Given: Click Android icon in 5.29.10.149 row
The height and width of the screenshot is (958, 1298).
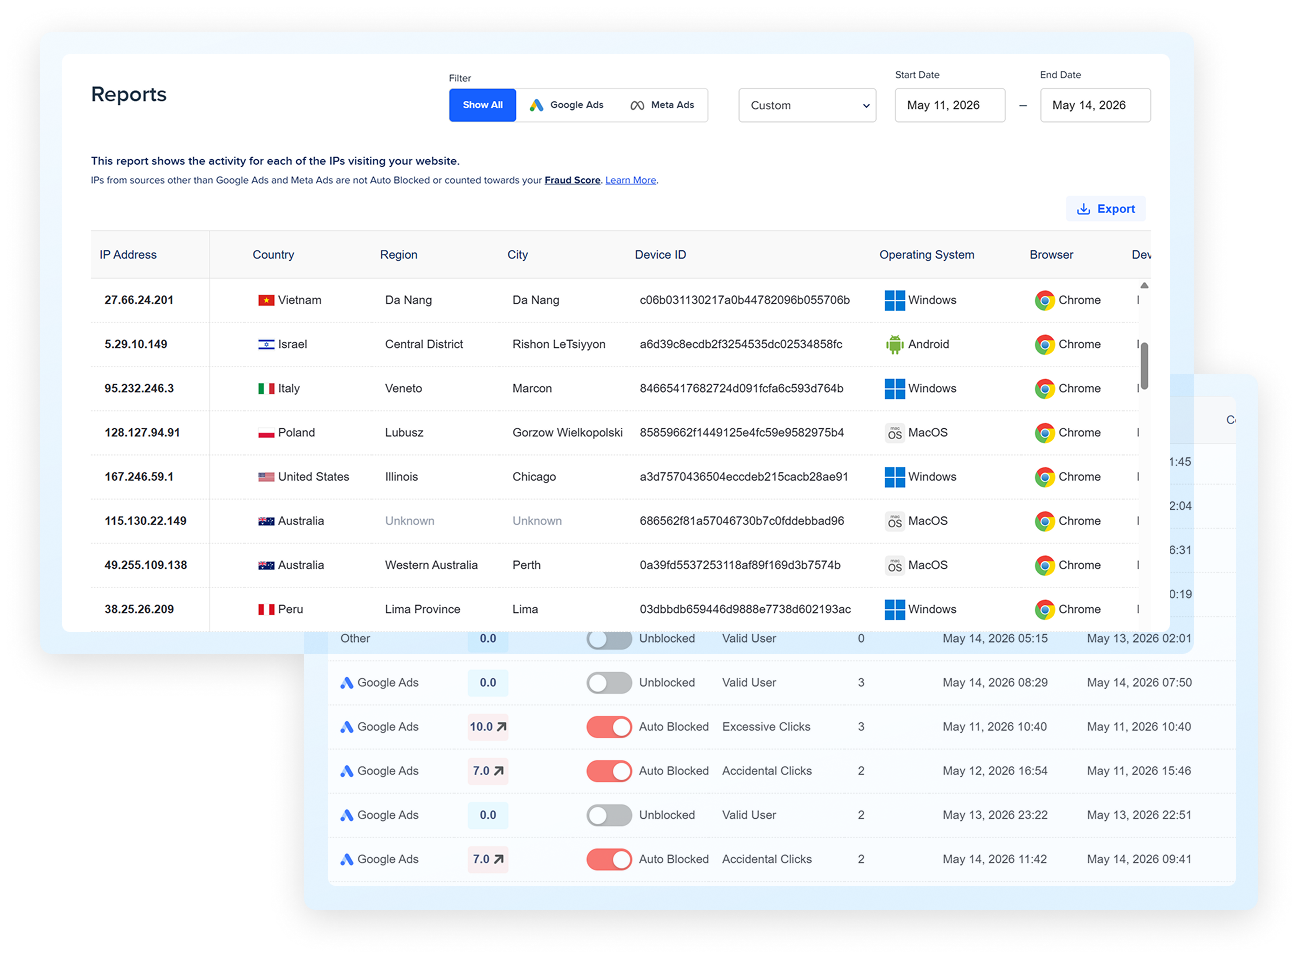Looking at the screenshot, I should [894, 344].
